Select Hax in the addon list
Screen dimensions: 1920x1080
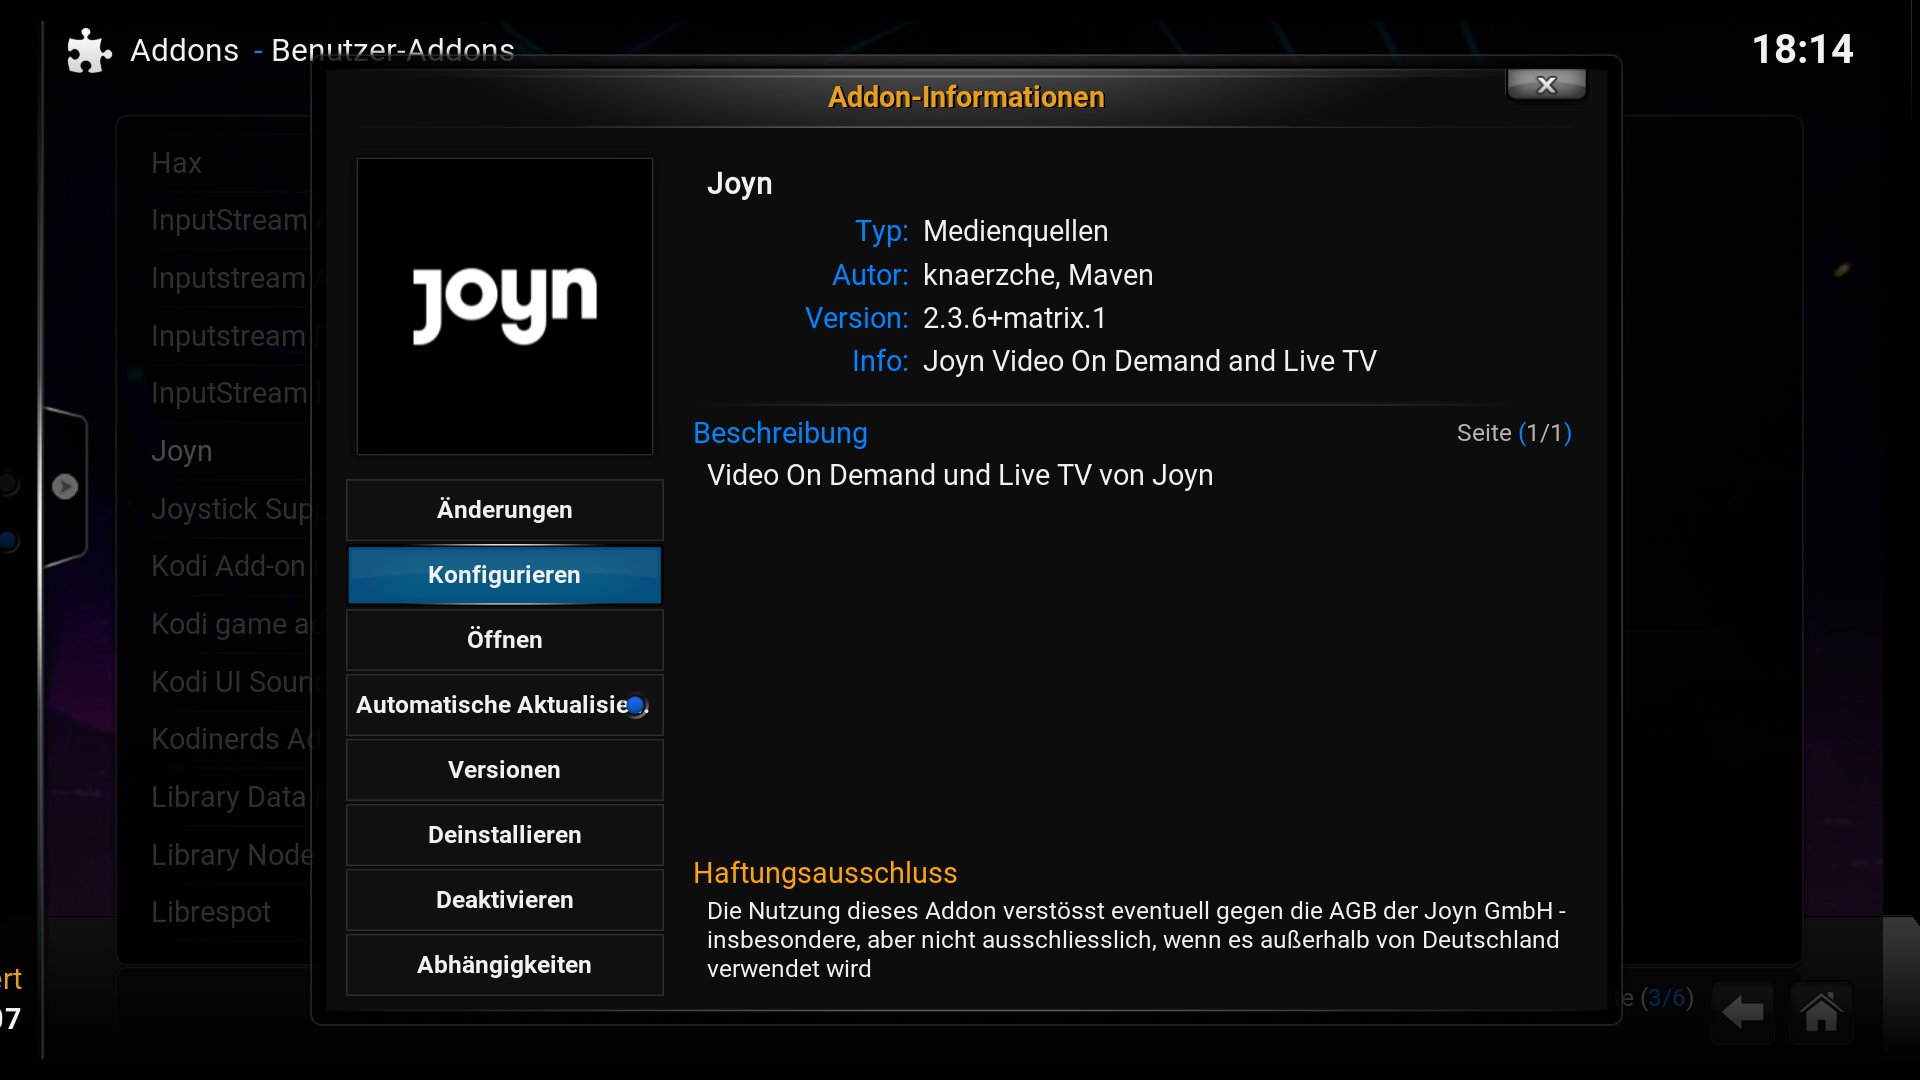[177, 163]
